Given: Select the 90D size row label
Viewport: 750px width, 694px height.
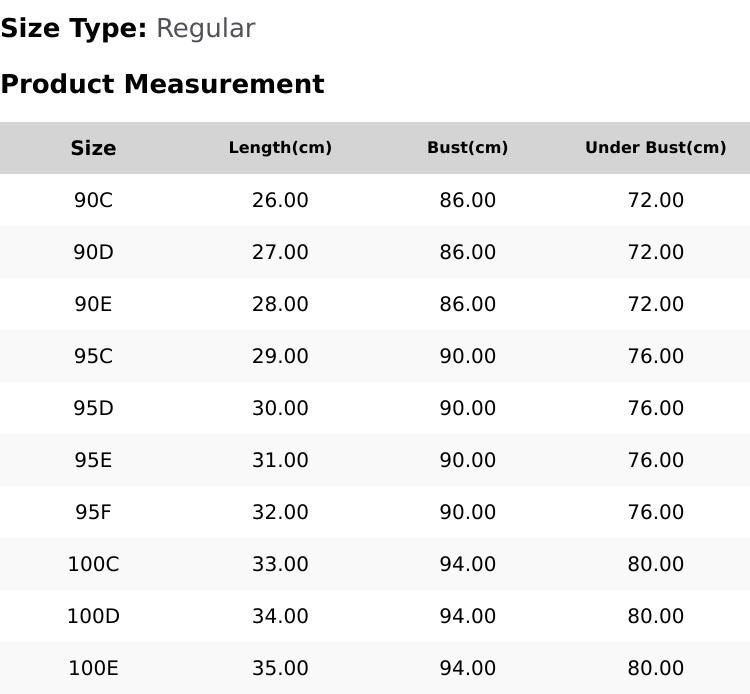Looking at the screenshot, I should point(93,252).
